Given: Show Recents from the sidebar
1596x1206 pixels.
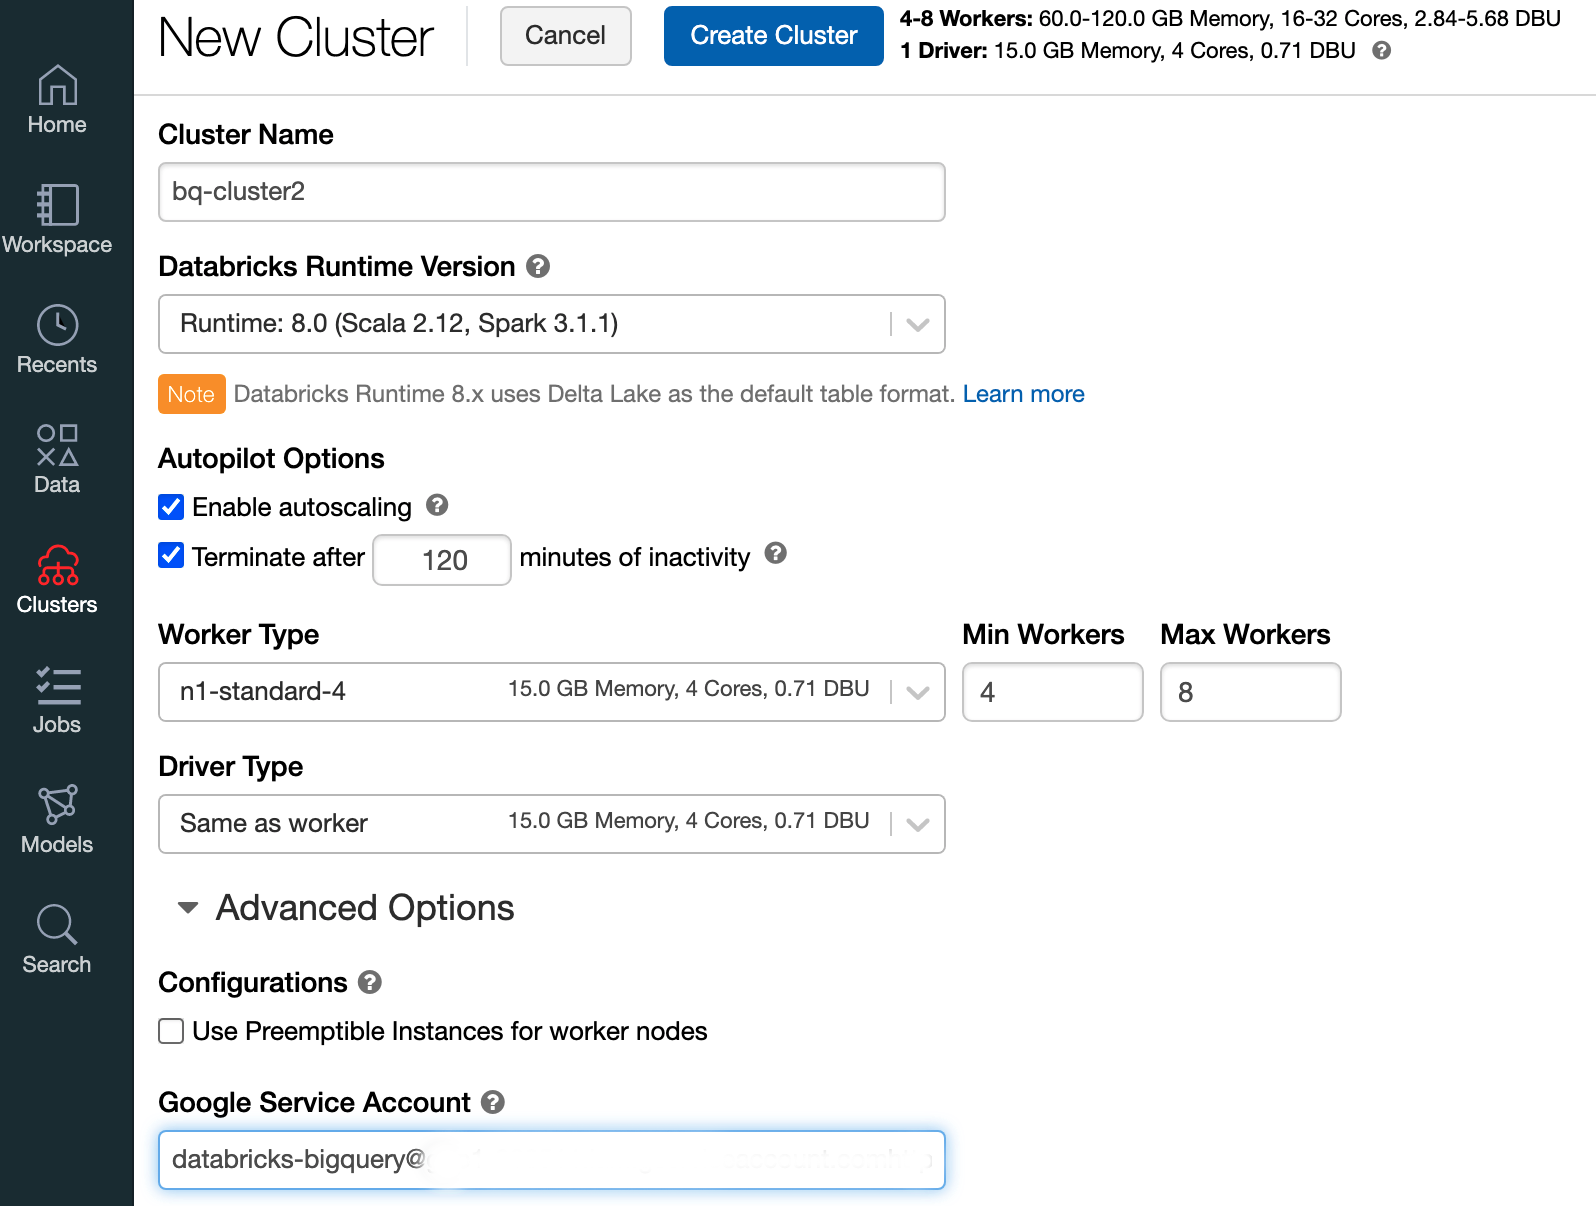Looking at the screenshot, I should (57, 339).
